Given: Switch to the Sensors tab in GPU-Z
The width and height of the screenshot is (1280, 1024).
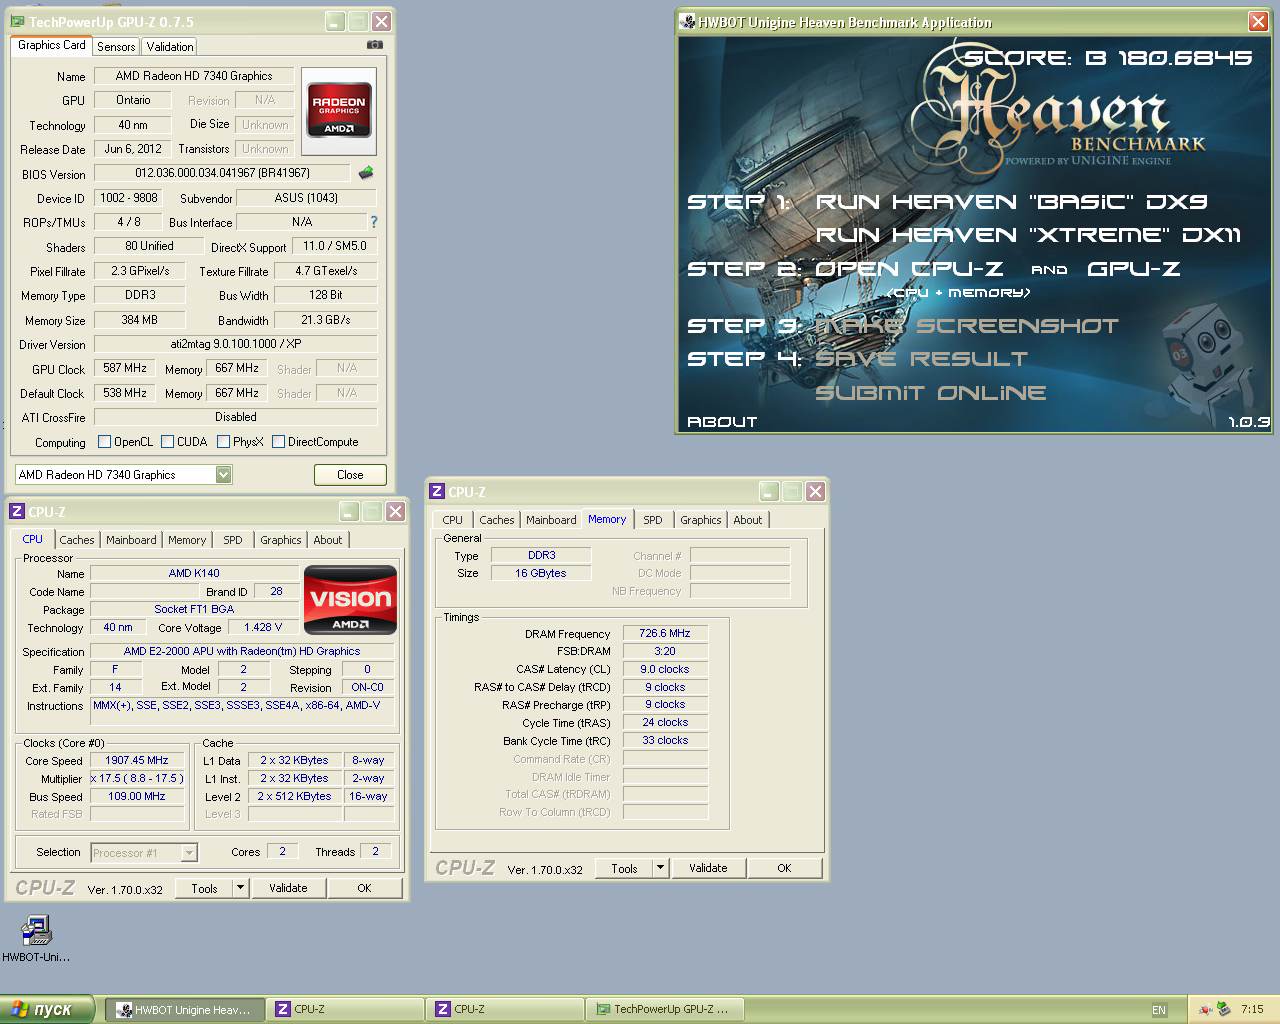Looking at the screenshot, I should tap(116, 47).
